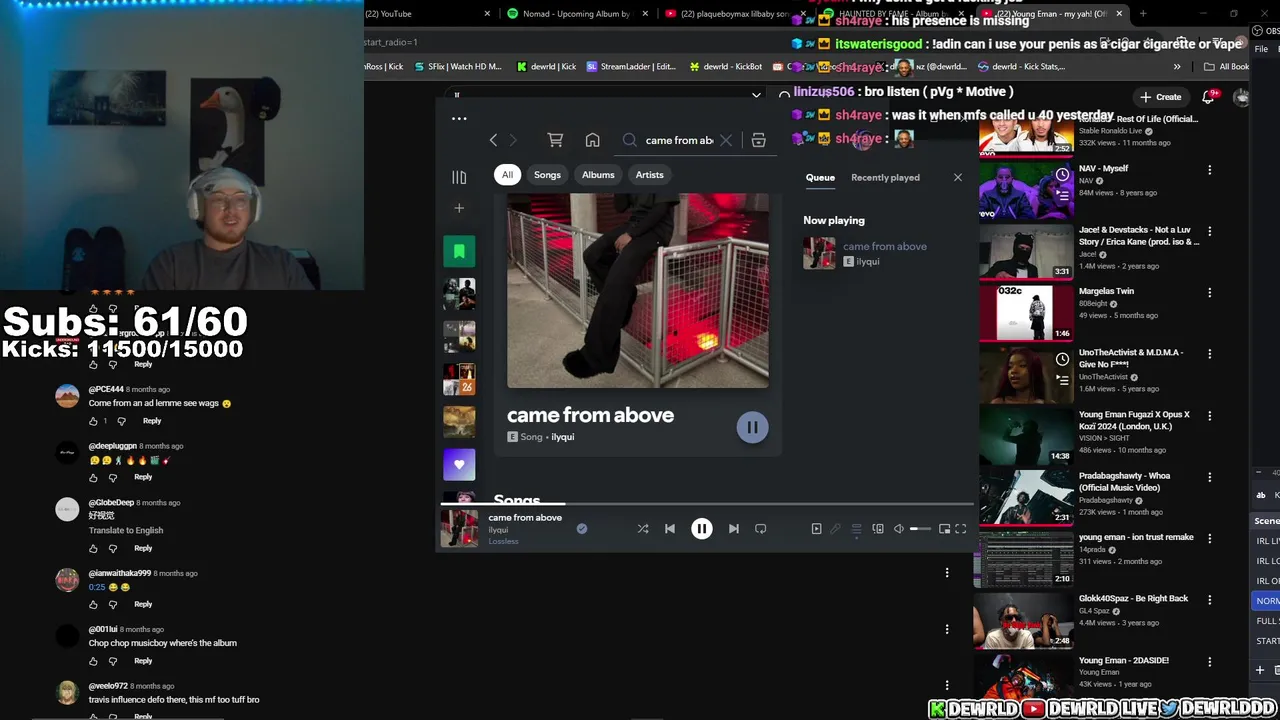Open the Margelas Twin video thumbnail

pos(1025,314)
